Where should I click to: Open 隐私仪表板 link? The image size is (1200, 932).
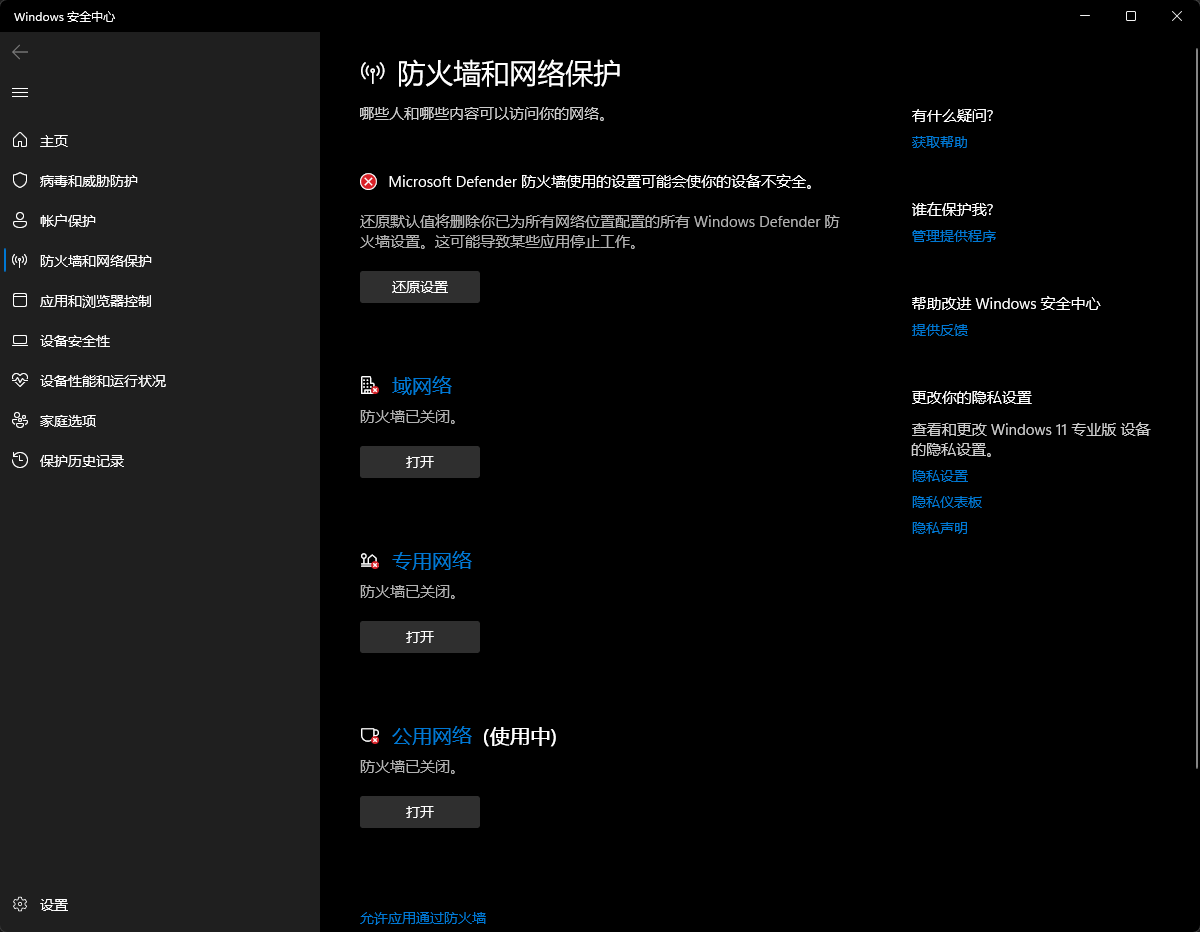coord(947,502)
